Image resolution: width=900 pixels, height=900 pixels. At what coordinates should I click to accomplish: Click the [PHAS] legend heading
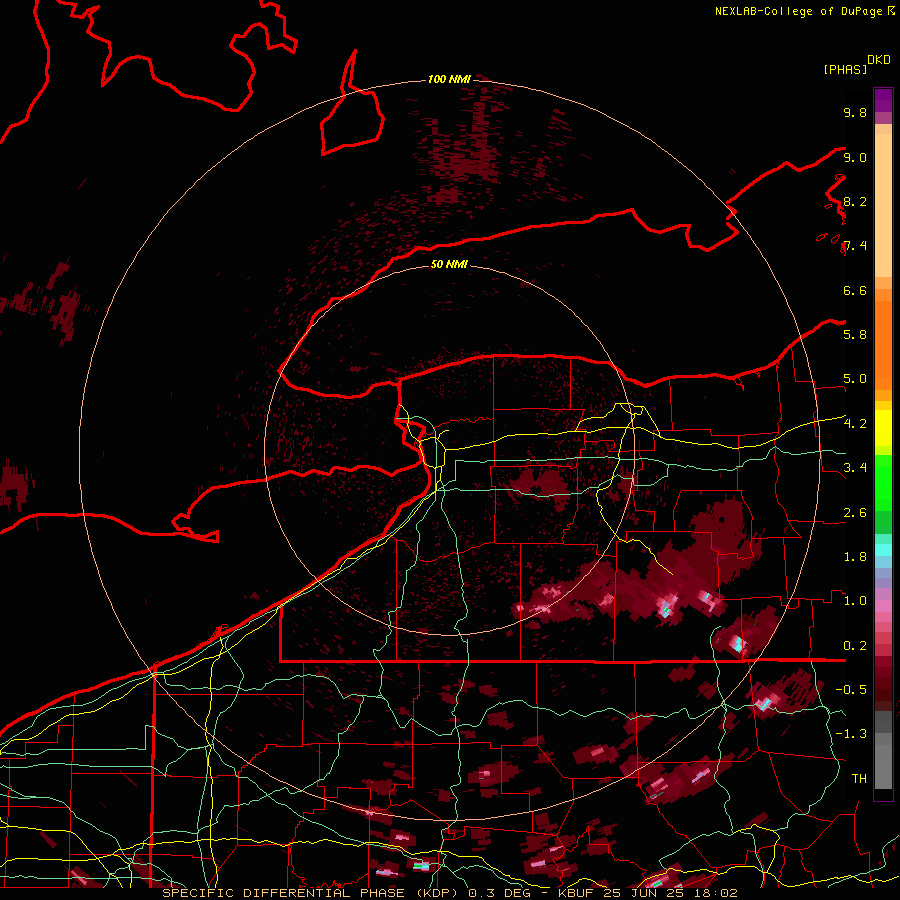click(845, 70)
